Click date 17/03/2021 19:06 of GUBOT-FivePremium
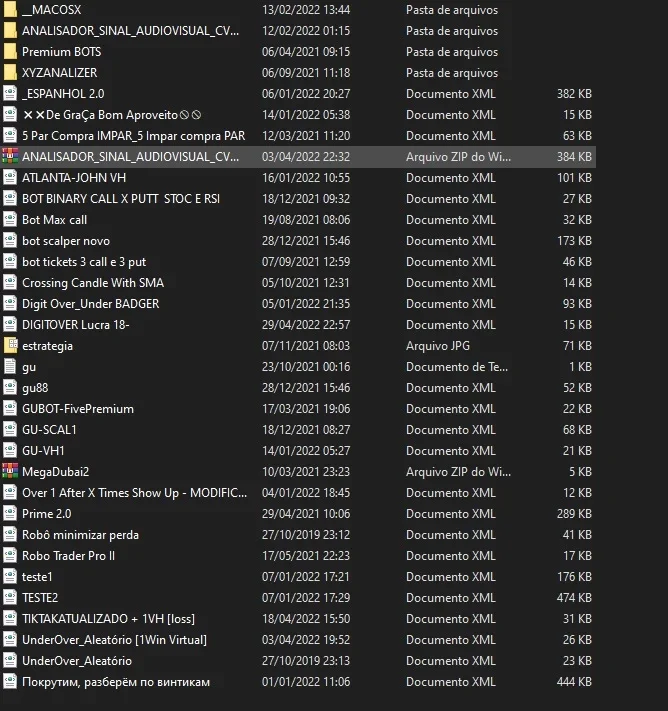The image size is (668, 711). [306, 409]
